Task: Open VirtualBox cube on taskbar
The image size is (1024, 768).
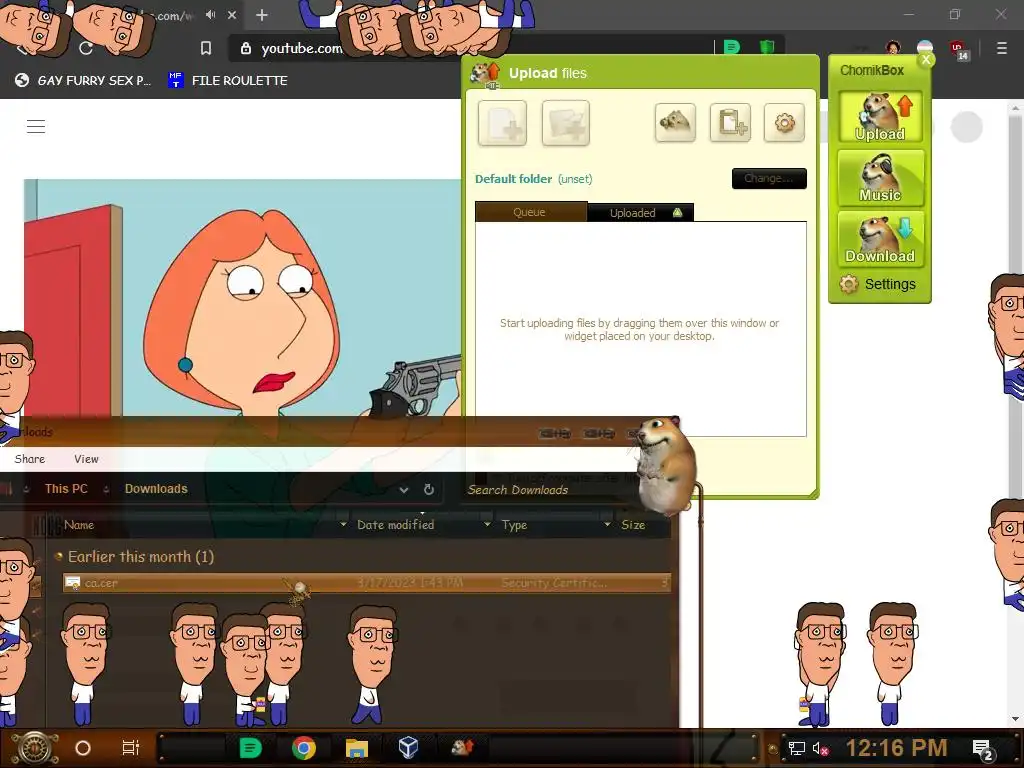Action: 408,748
